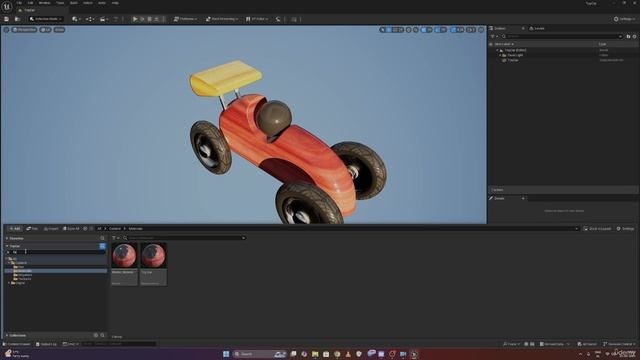Click the Unreal Engine logo icon
This screenshot has height=360, width=640.
[x=7, y=7]
